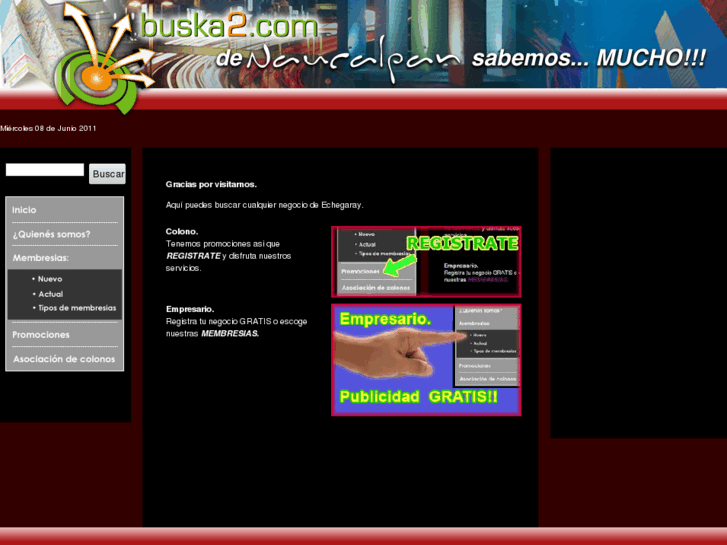Click the 'Empresario.' heading text
727x545 pixels.
(190, 309)
